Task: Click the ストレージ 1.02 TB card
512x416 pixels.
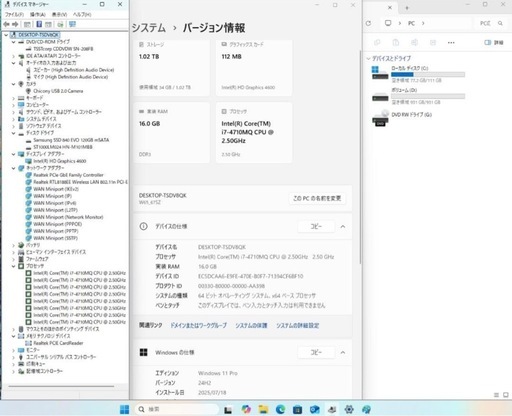Action: click(x=171, y=68)
